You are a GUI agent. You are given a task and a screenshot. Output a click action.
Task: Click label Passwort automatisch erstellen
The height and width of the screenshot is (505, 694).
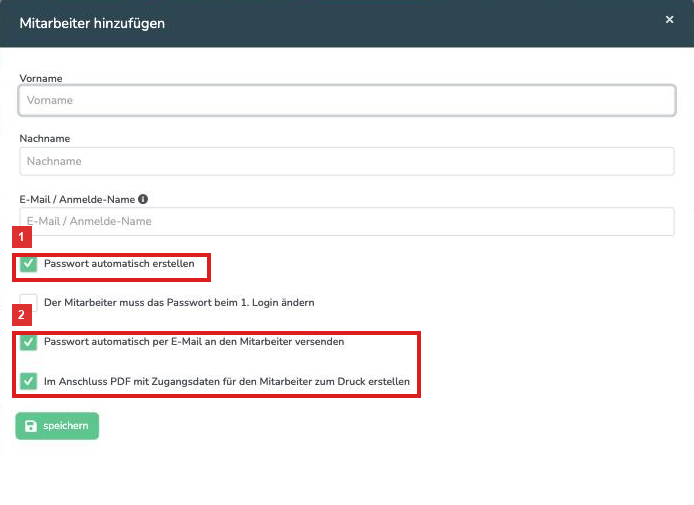(119, 264)
